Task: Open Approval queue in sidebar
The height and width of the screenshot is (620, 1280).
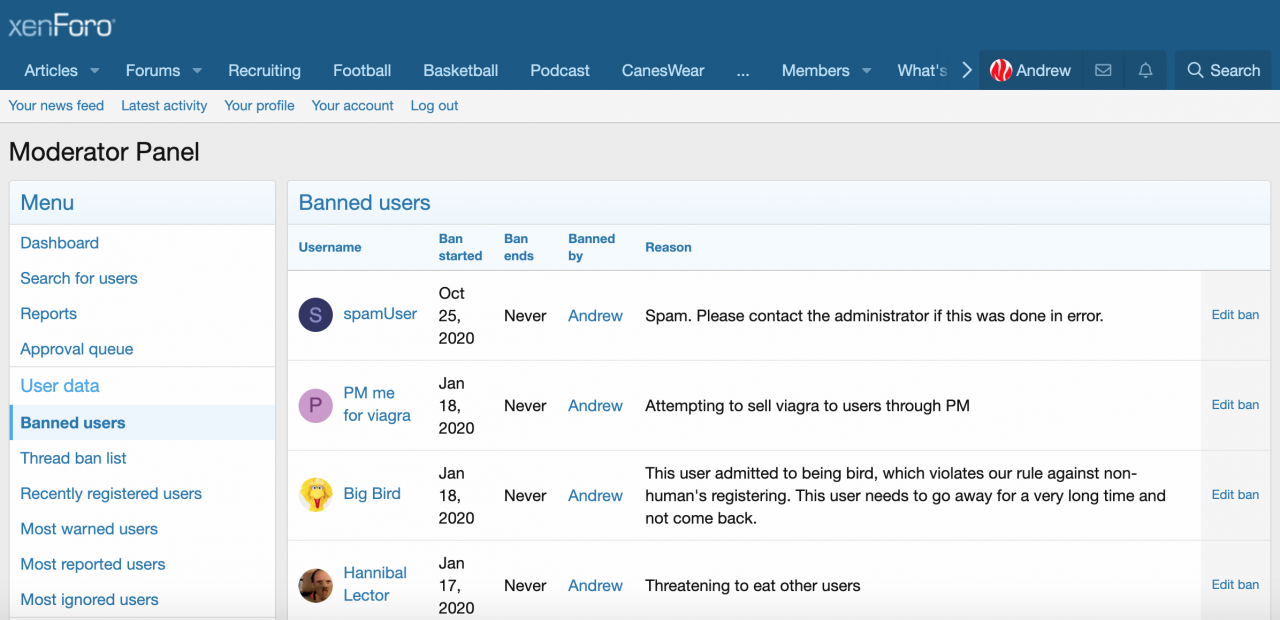Action: [77, 349]
